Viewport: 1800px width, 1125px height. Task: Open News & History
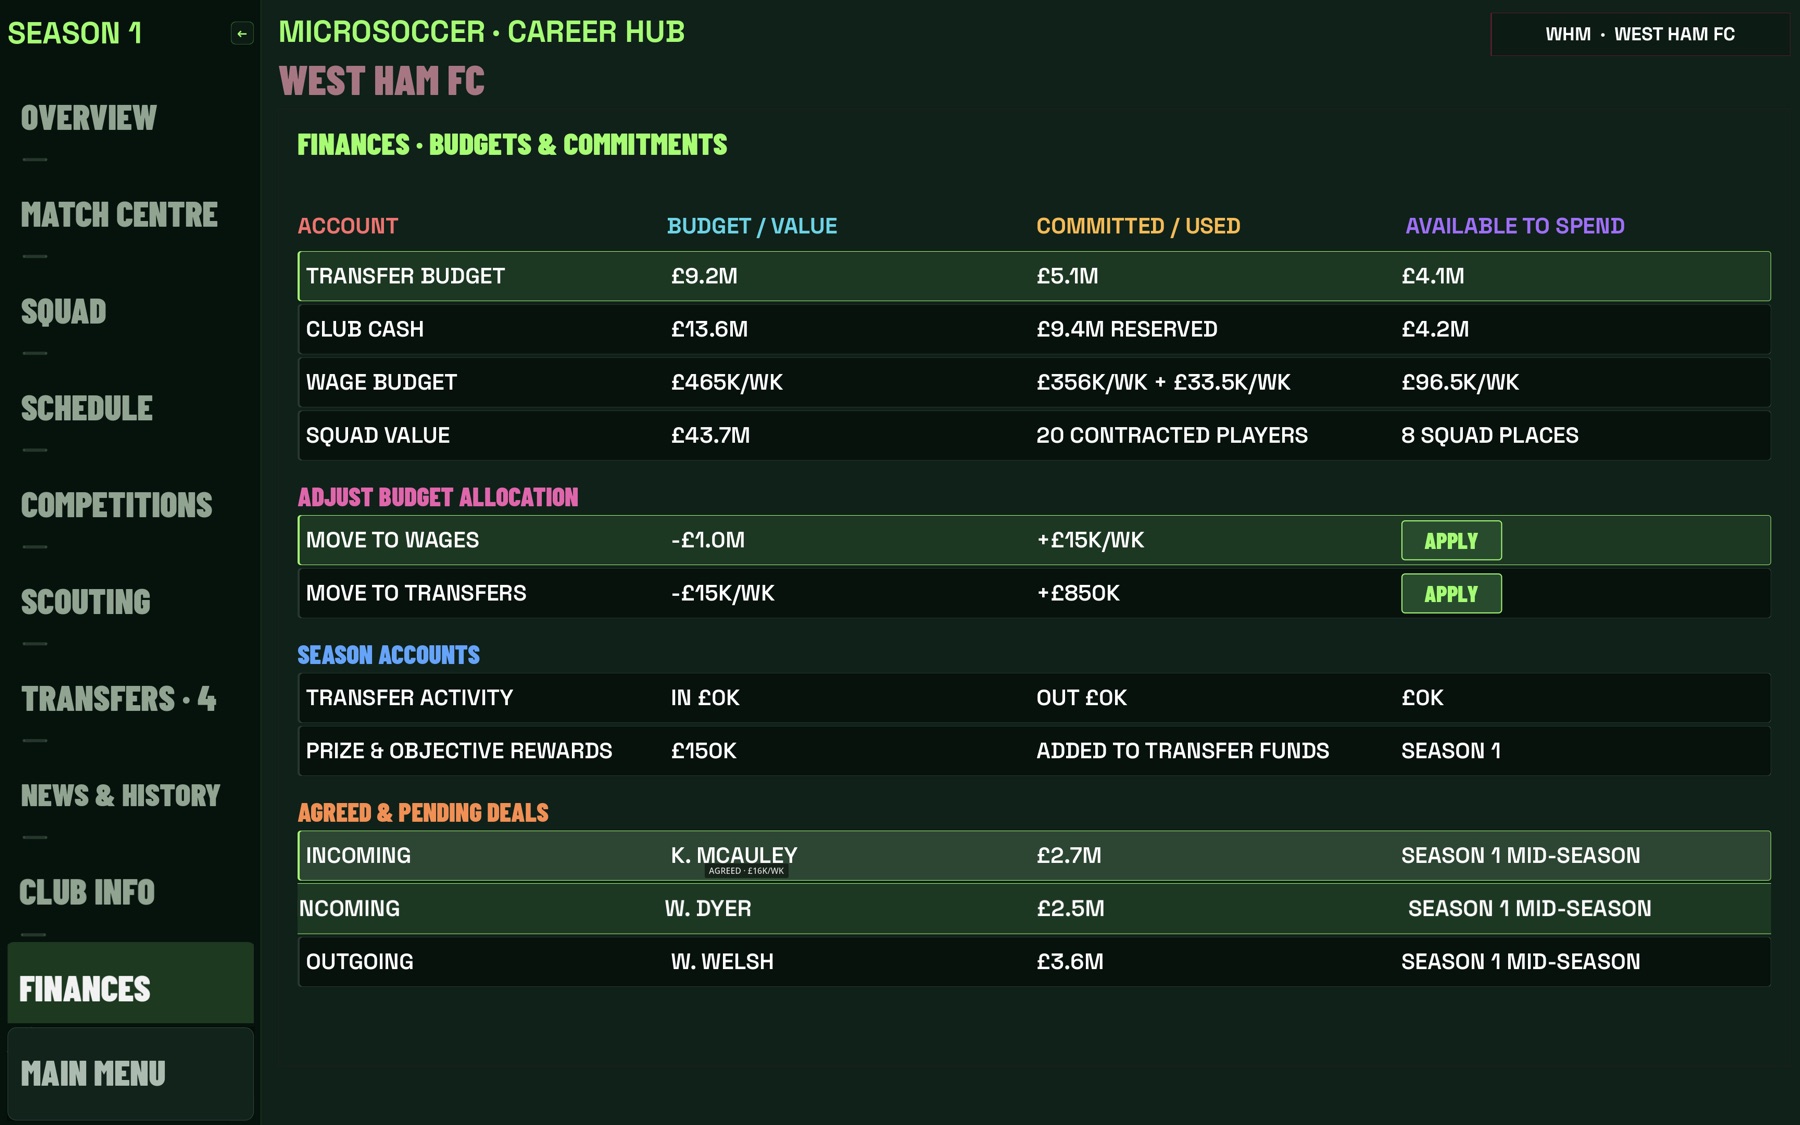click(121, 797)
